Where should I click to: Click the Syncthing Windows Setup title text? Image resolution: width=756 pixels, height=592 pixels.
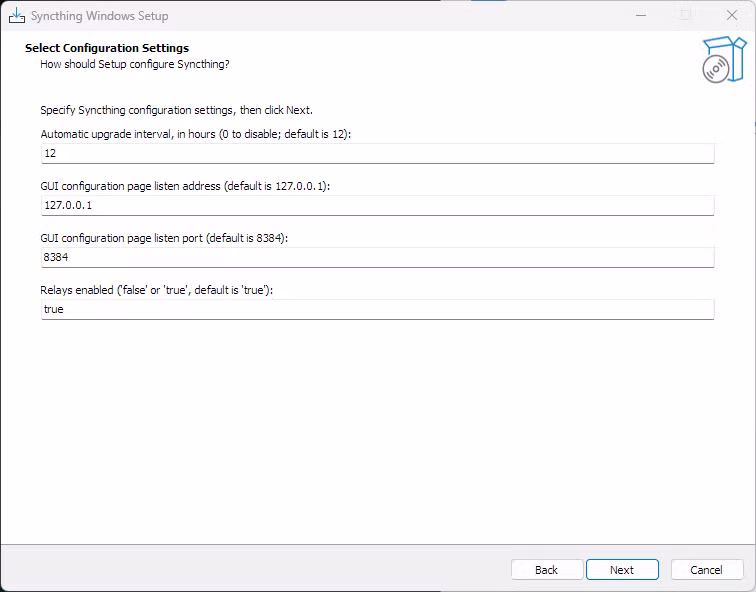100,16
